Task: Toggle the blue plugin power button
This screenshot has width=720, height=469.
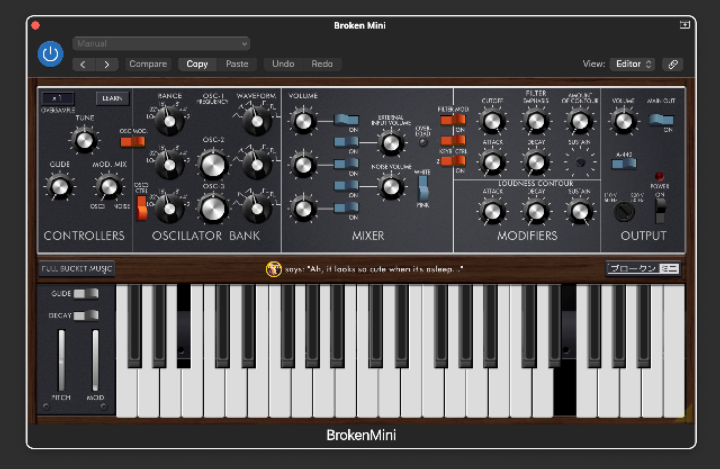Action: tap(51, 54)
